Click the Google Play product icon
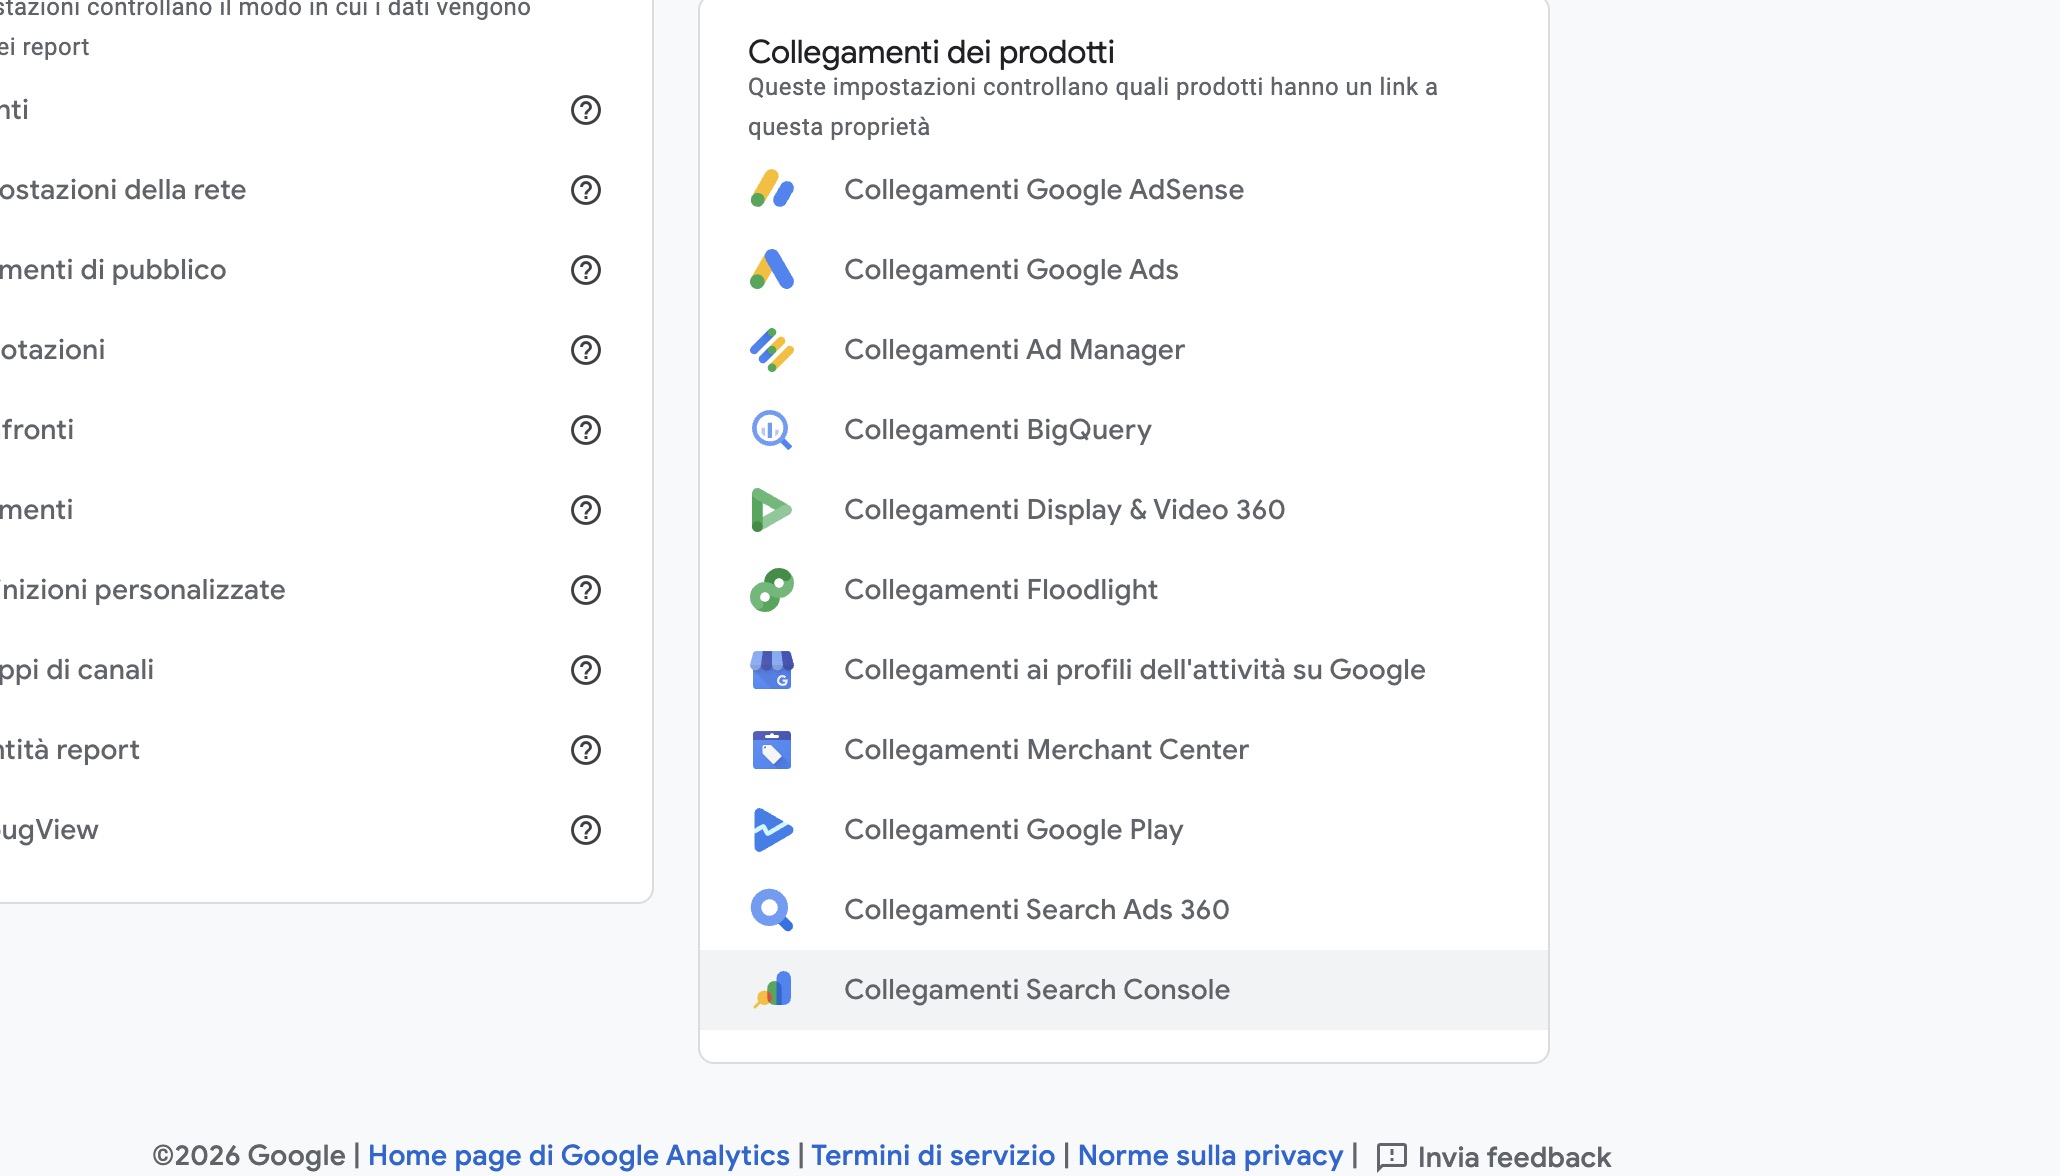This screenshot has width=2060, height=1176. (x=772, y=830)
